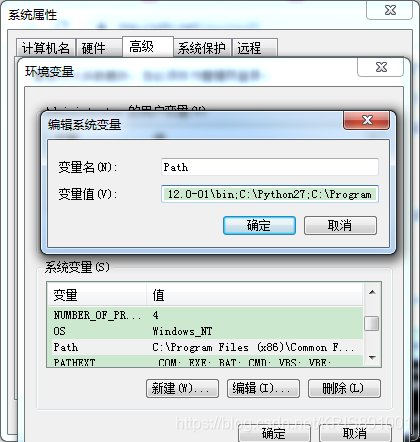Close the System Properties window
The height and width of the screenshot is (442, 420).
point(390,10)
